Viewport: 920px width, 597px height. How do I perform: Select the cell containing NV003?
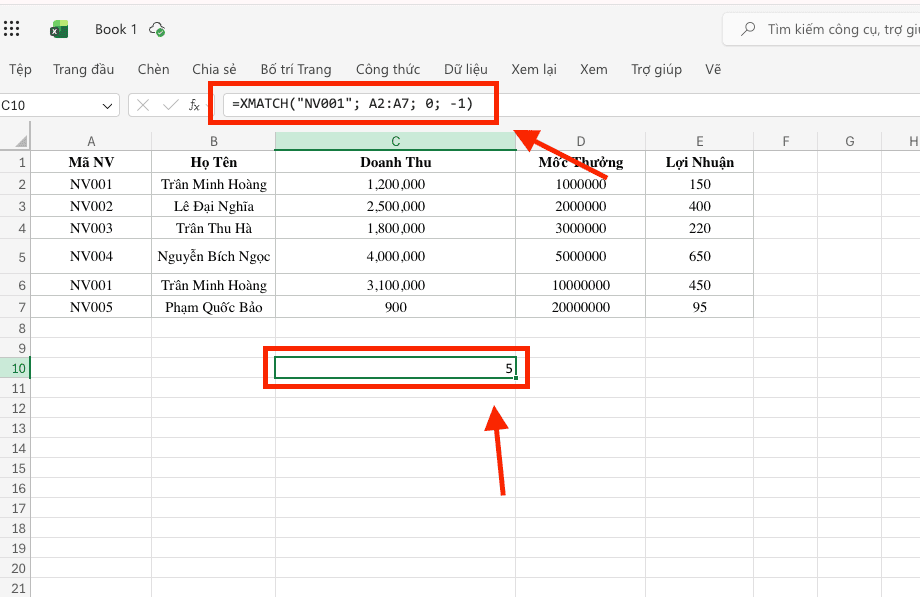91,228
